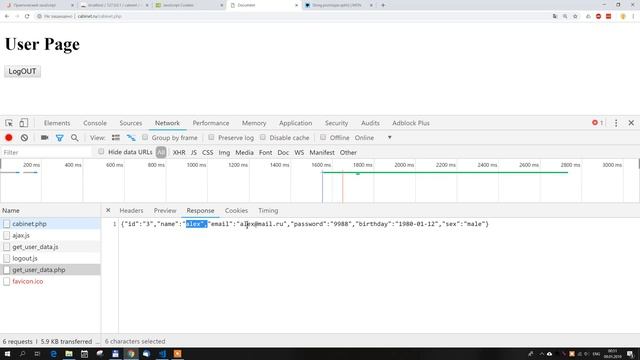Focus the network Filter input field

point(47,152)
